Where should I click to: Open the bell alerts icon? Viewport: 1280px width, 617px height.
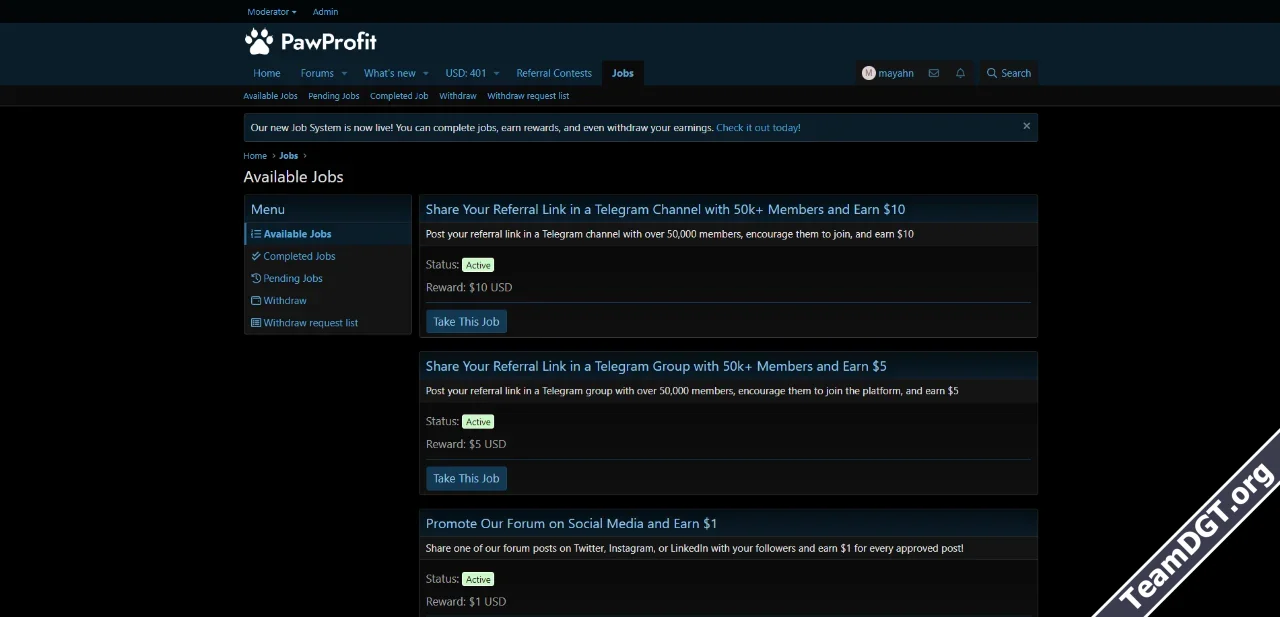point(960,73)
